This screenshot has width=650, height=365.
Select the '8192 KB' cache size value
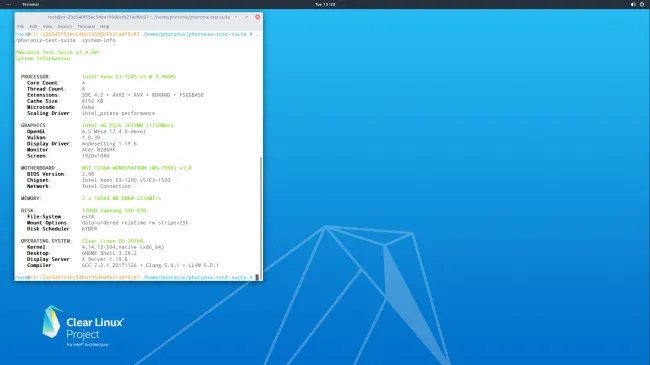tap(92, 101)
